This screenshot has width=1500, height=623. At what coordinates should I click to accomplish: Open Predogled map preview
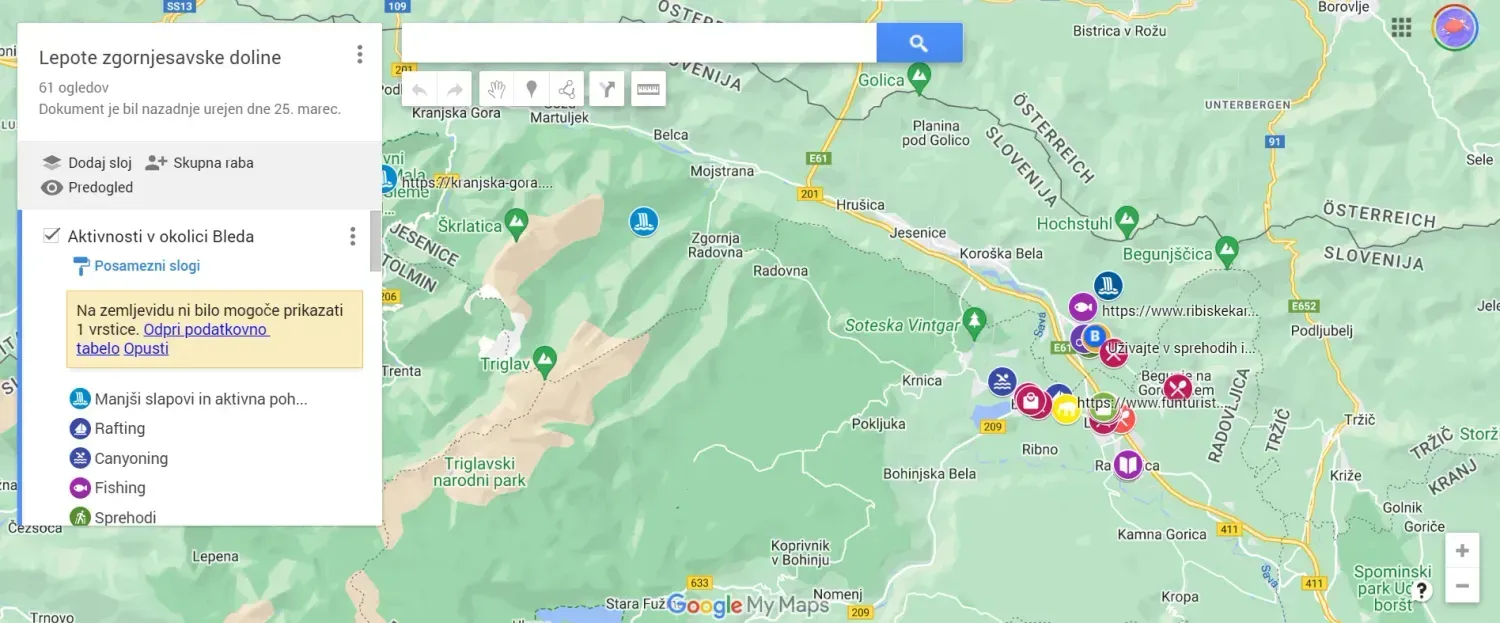[87, 187]
